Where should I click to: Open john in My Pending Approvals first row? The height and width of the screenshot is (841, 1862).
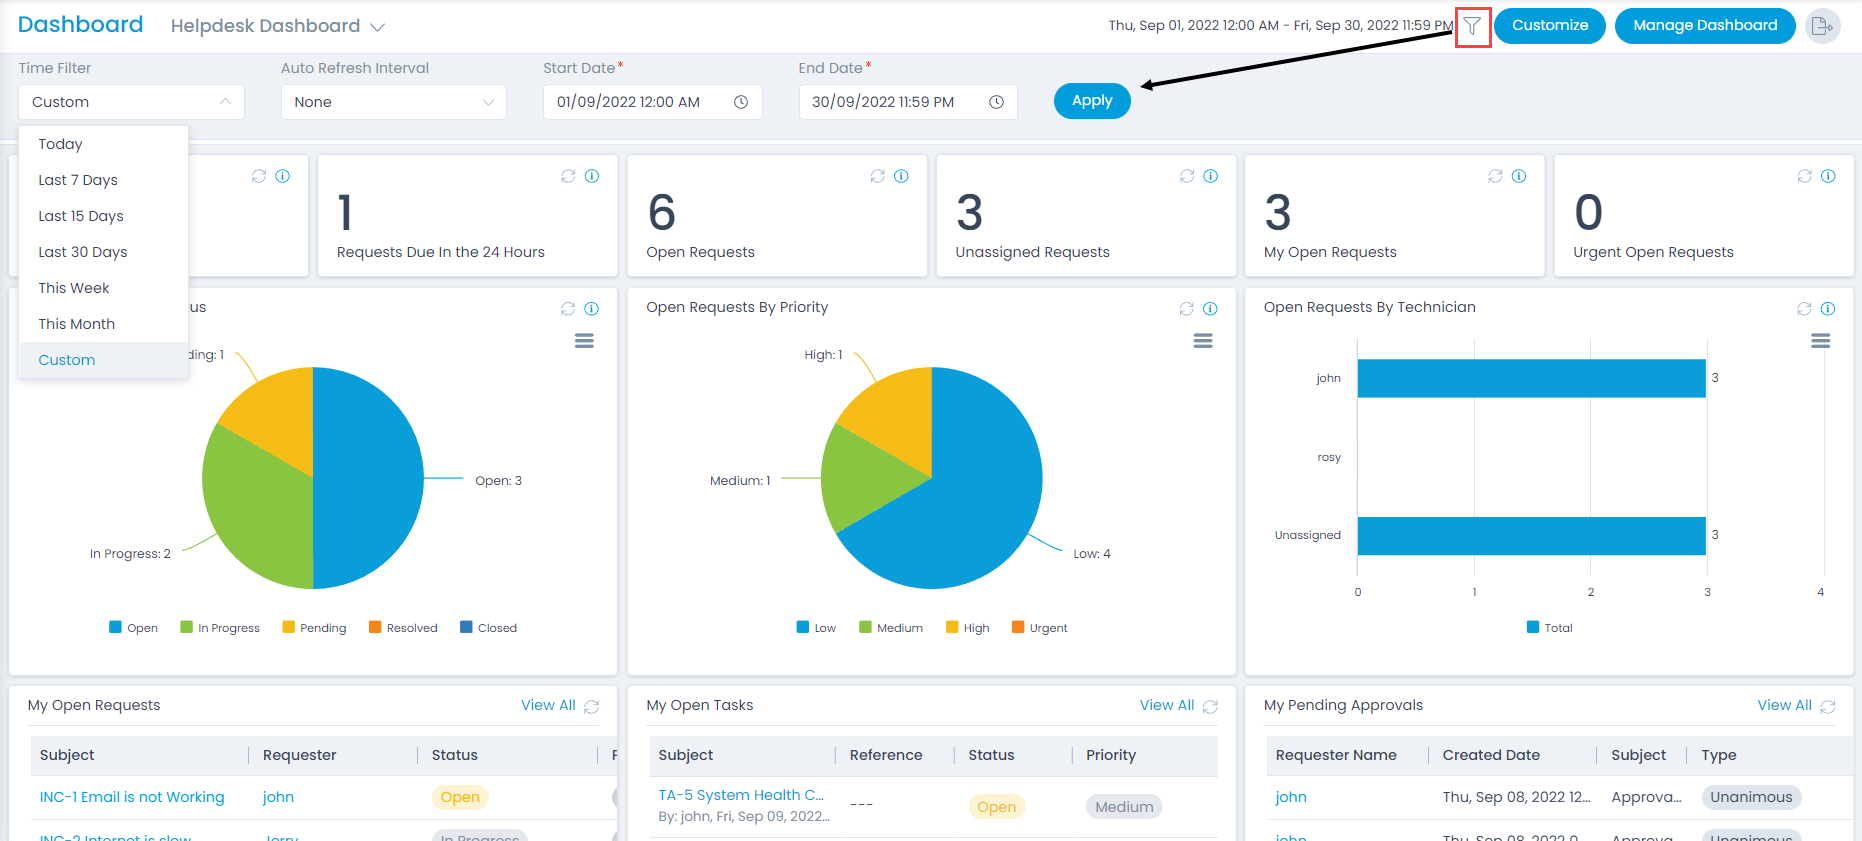pyautogui.click(x=1291, y=797)
